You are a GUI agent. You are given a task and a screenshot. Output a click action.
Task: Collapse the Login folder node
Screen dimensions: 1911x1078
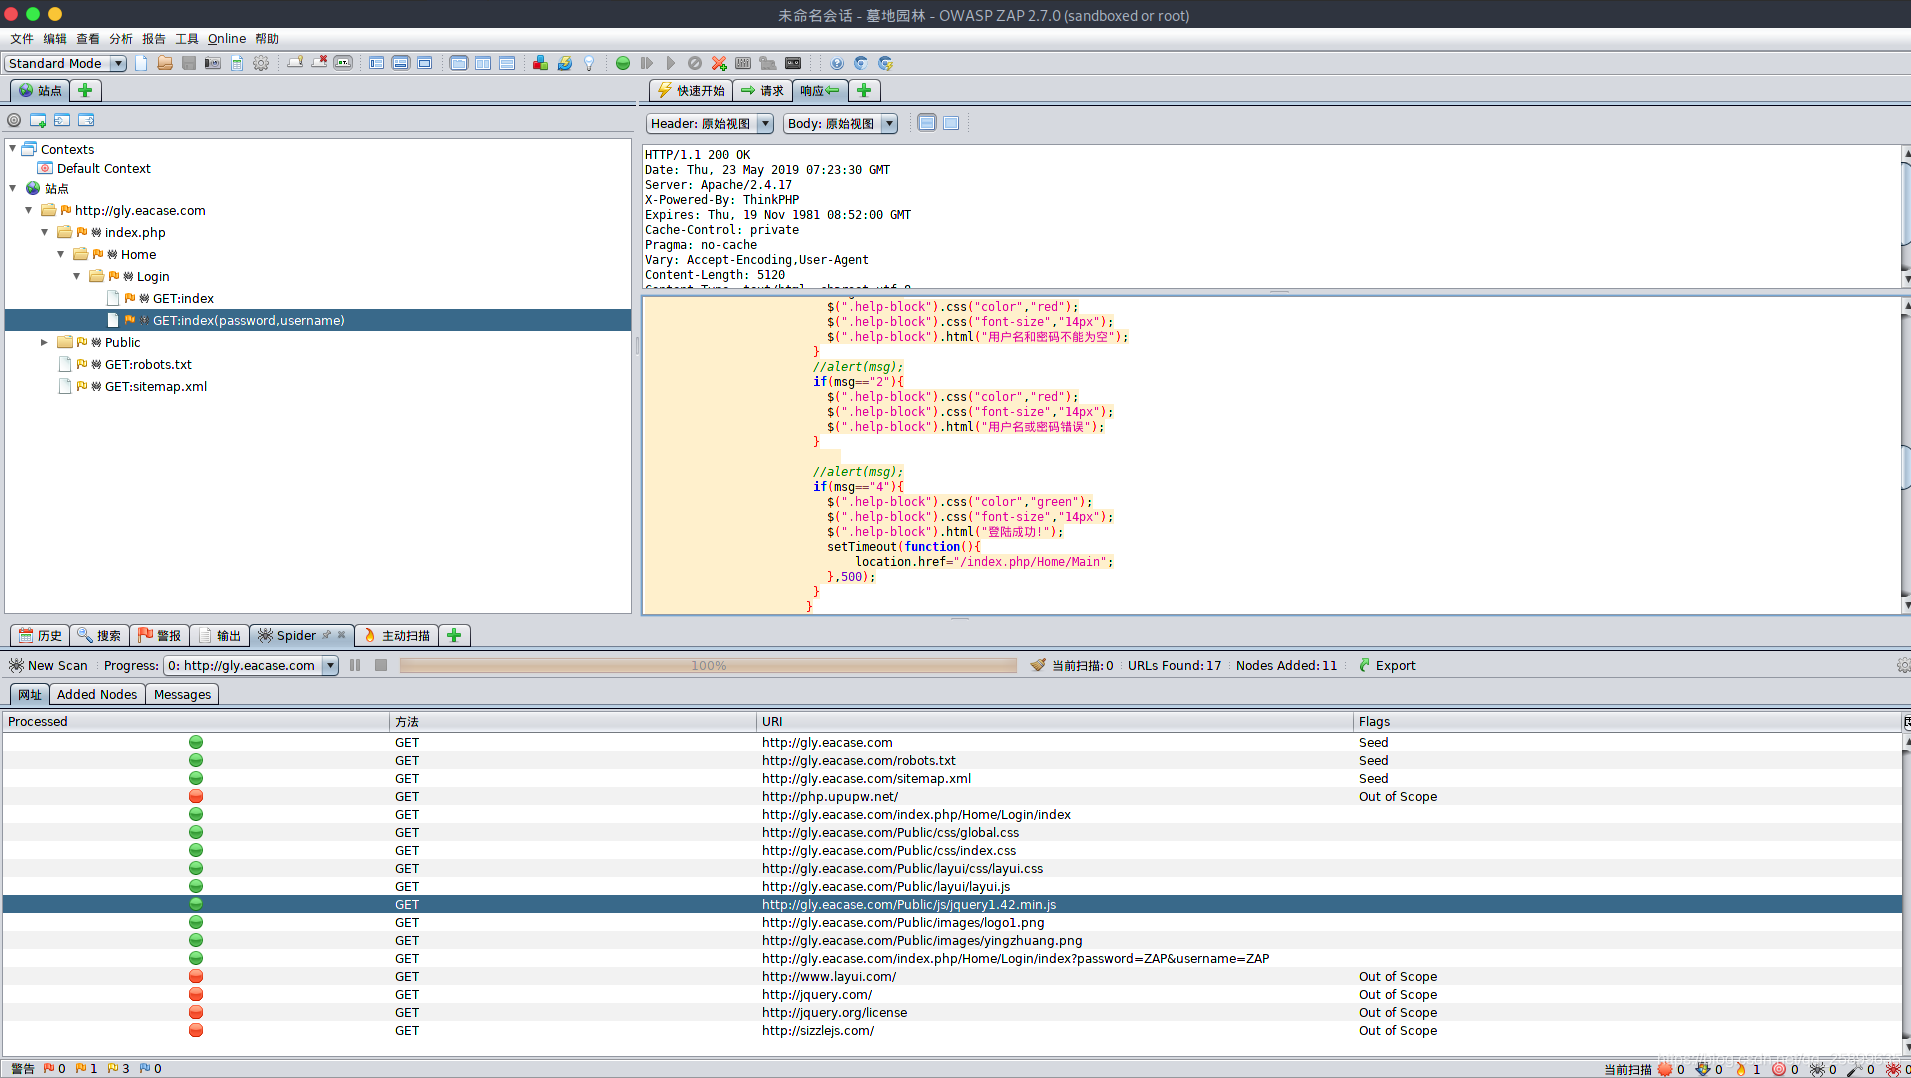click(77, 276)
